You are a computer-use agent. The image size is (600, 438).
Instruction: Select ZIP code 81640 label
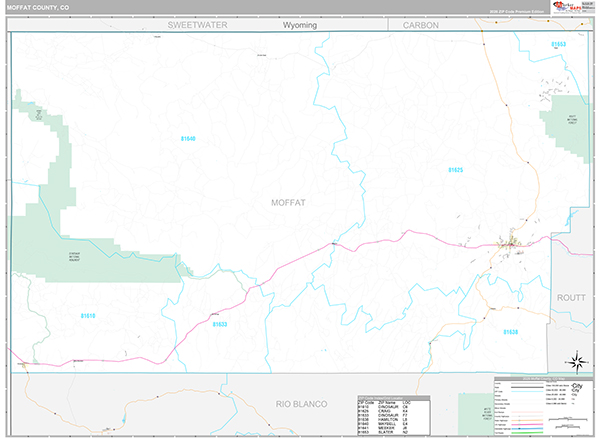pos(188,138)
